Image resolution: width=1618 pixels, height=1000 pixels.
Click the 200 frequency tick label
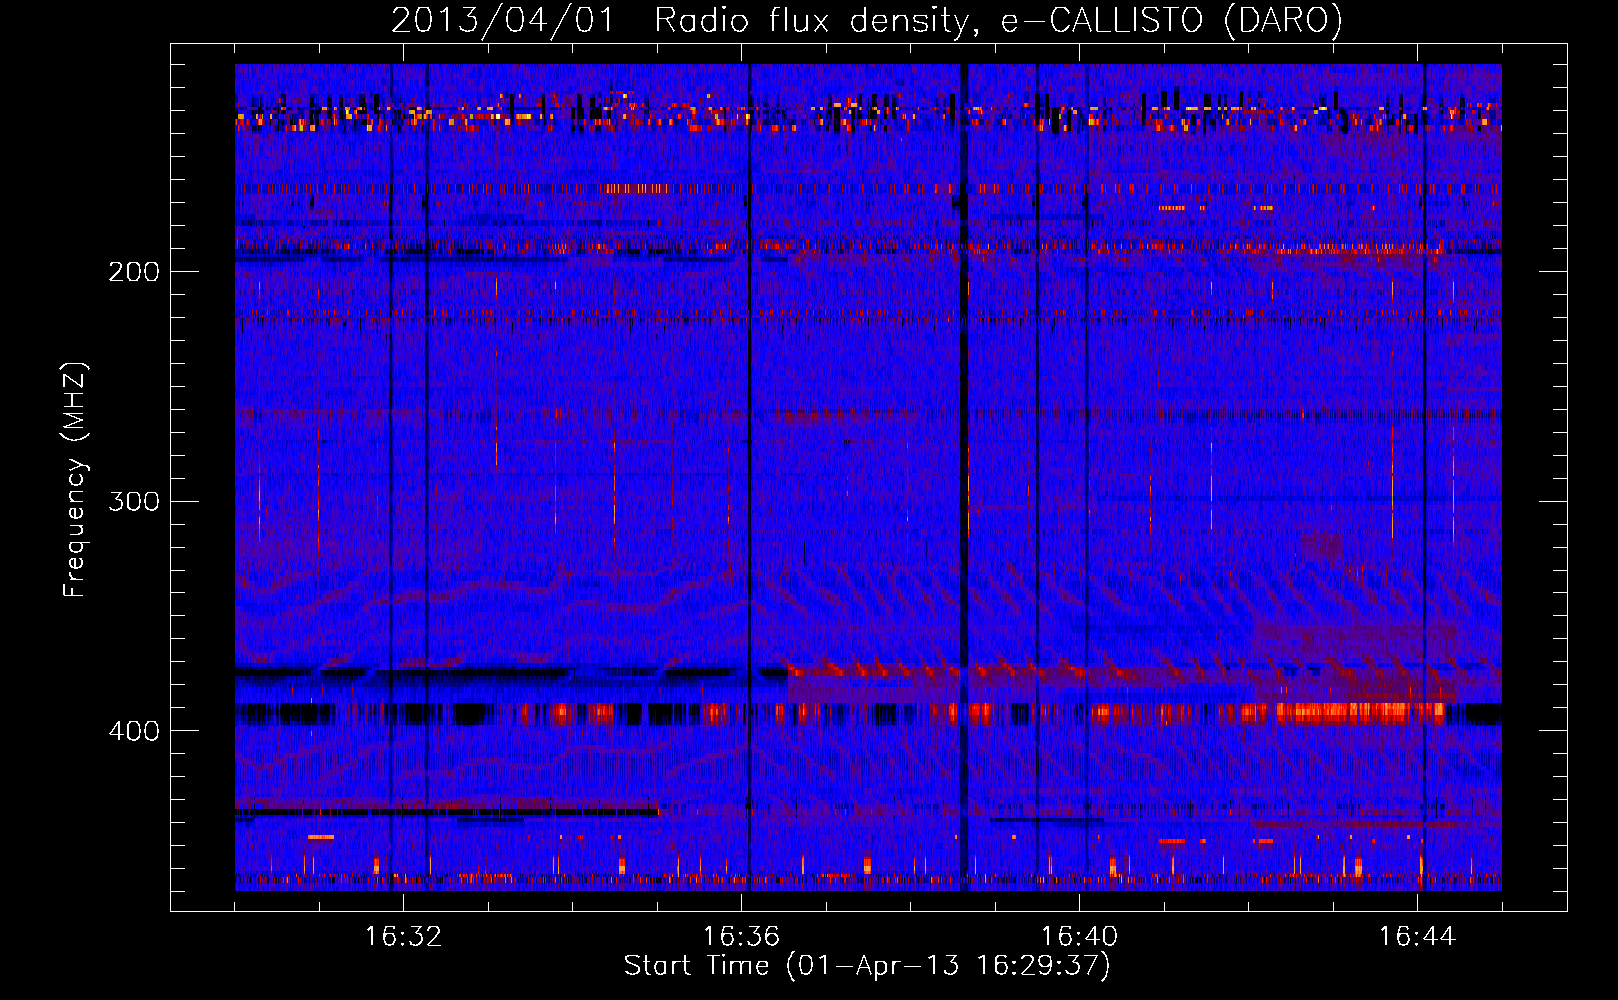click(x=134, y=272)
